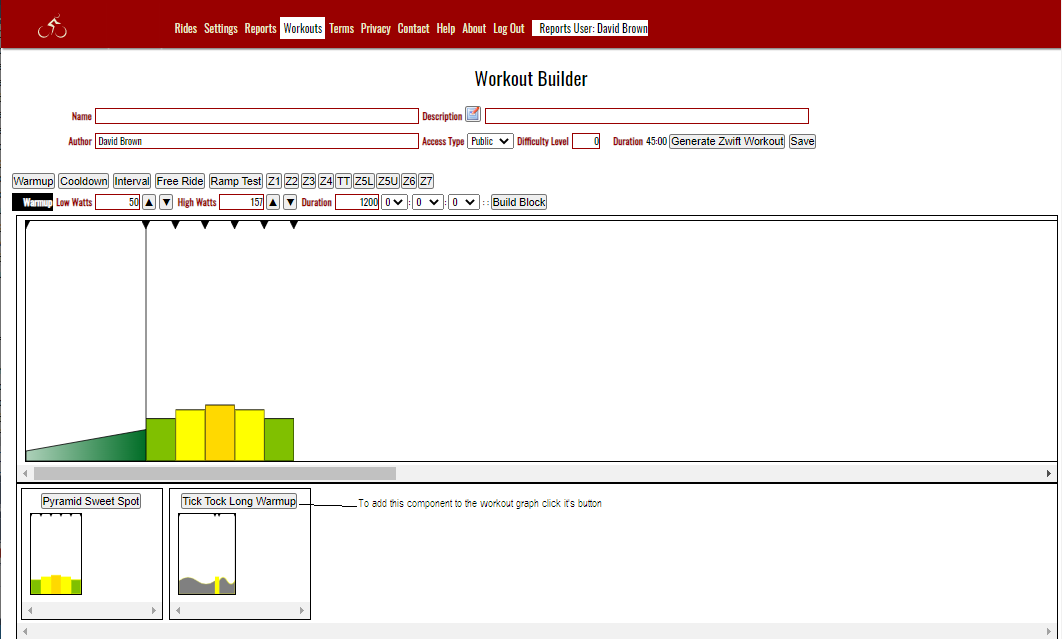The width and height of the screenshot is (1062, 639).
Task: Decrease High Watts with the down arrow
Action: point(290,202)
